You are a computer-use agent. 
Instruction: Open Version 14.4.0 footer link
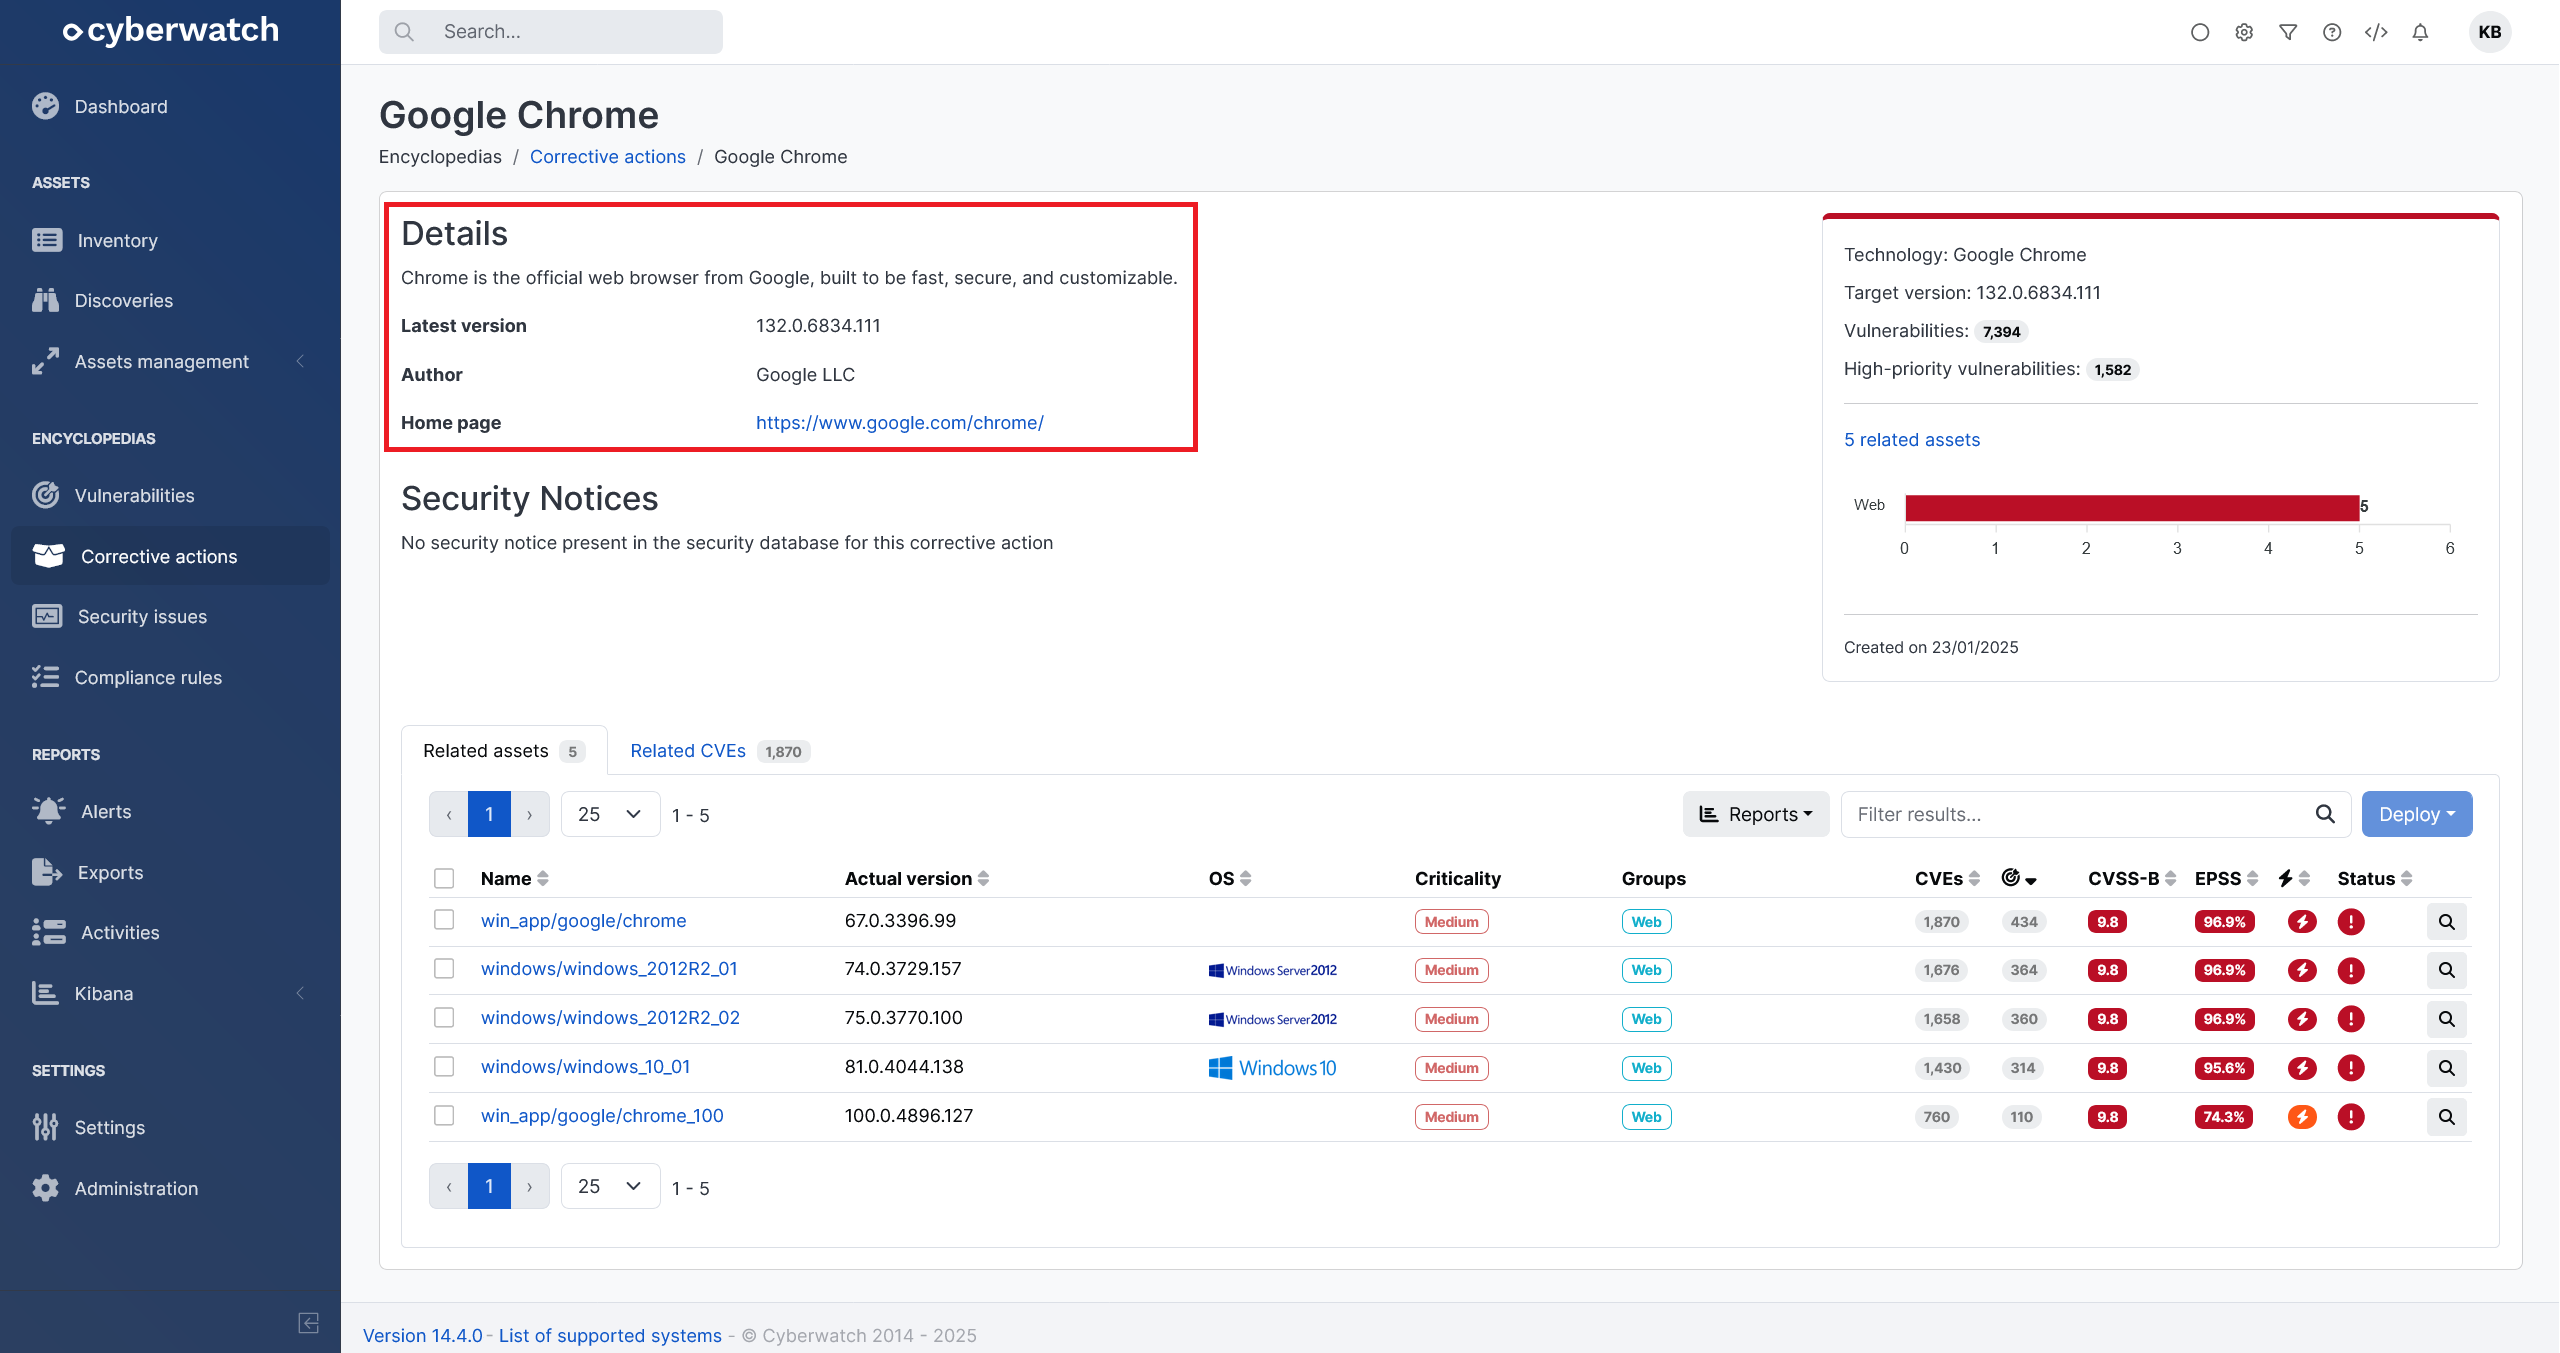click(x=422, y=1335)
